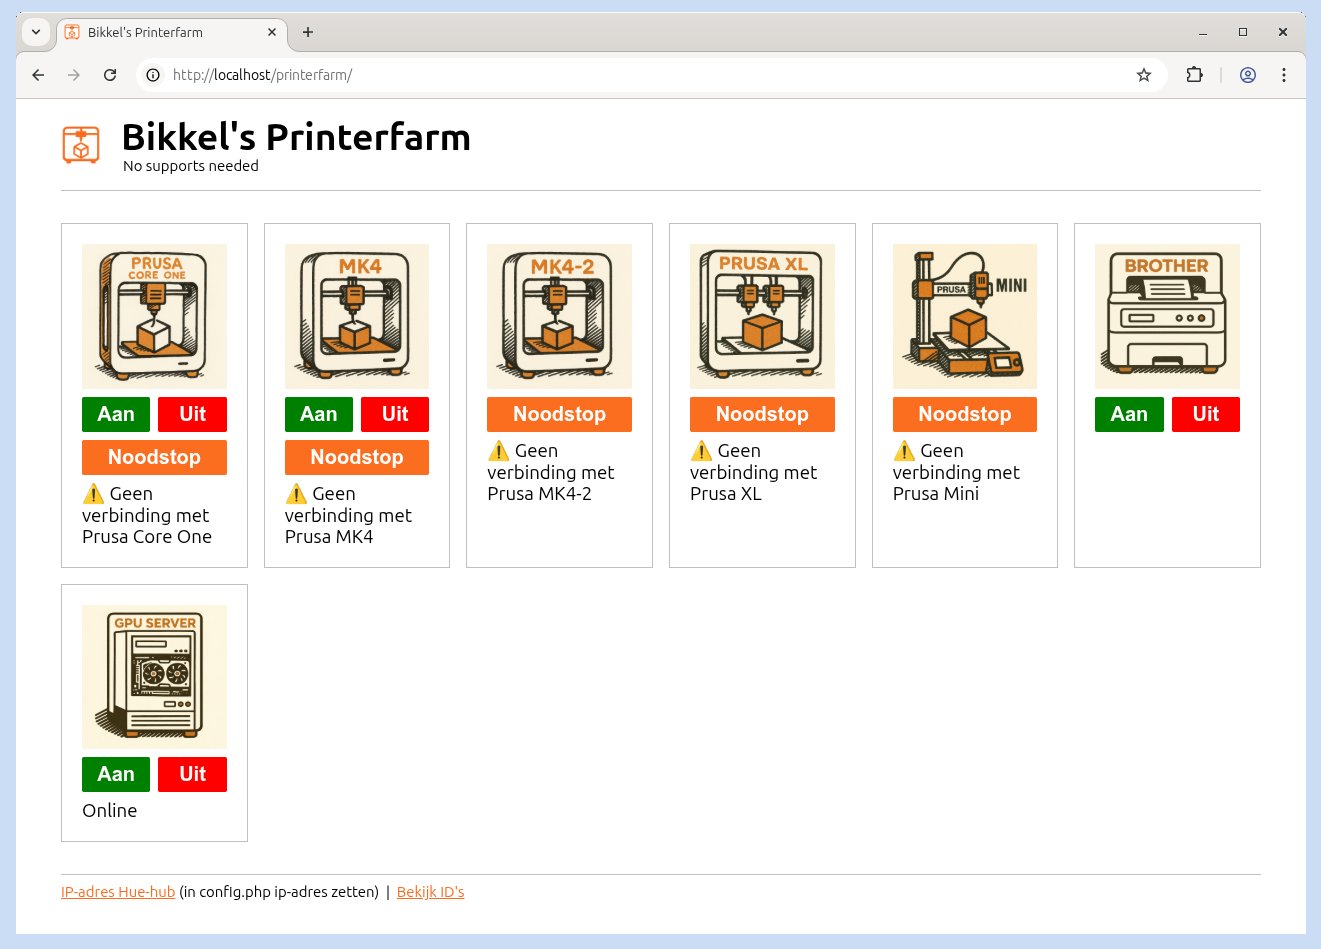The image size is (1321, 949).
Task: Click the Prusa Core One printer image
Action: coord(154,316)
